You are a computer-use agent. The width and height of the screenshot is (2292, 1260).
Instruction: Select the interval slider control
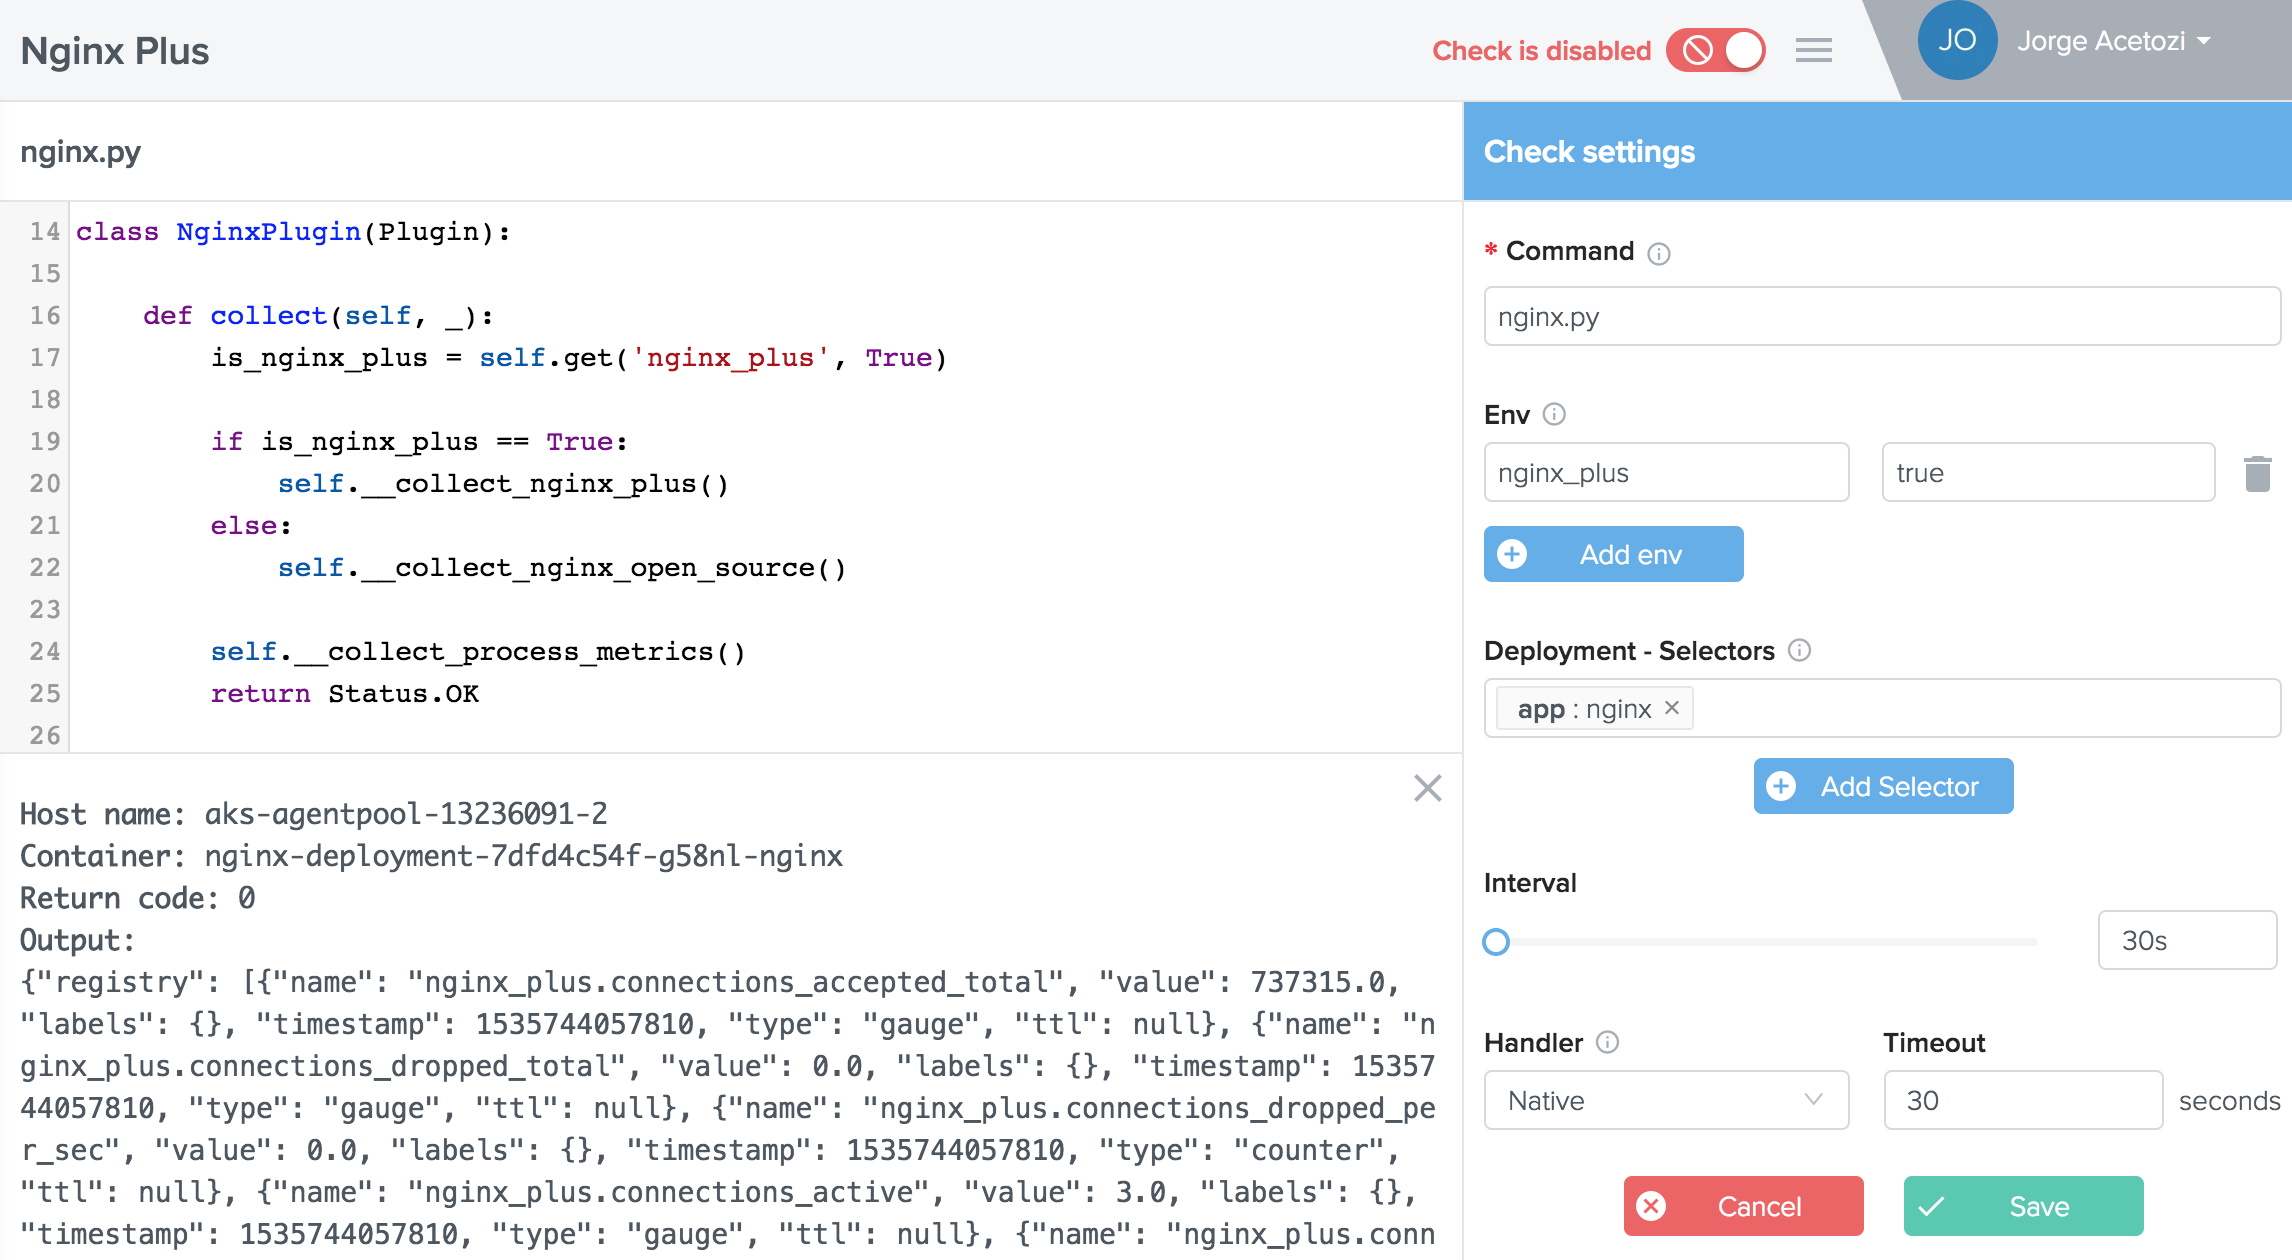[1497, 937]
